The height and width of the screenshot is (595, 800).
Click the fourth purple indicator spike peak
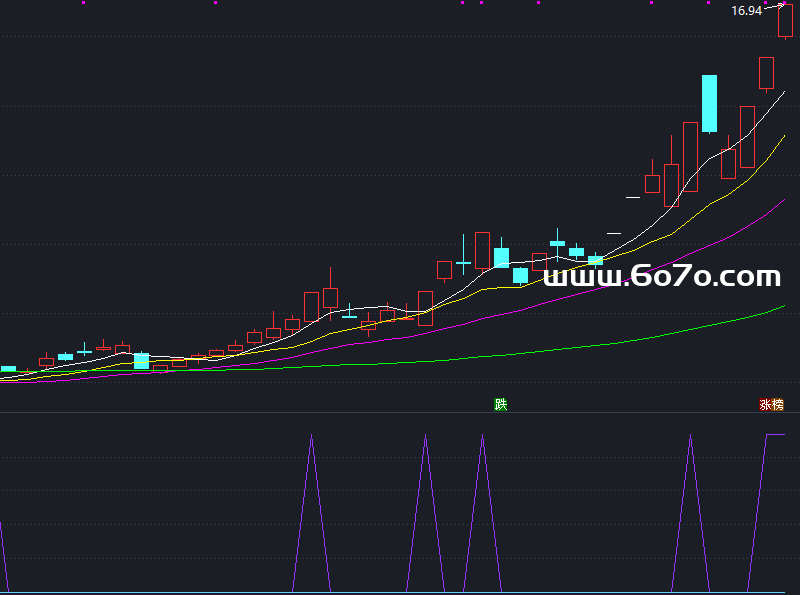pos(689,436)
